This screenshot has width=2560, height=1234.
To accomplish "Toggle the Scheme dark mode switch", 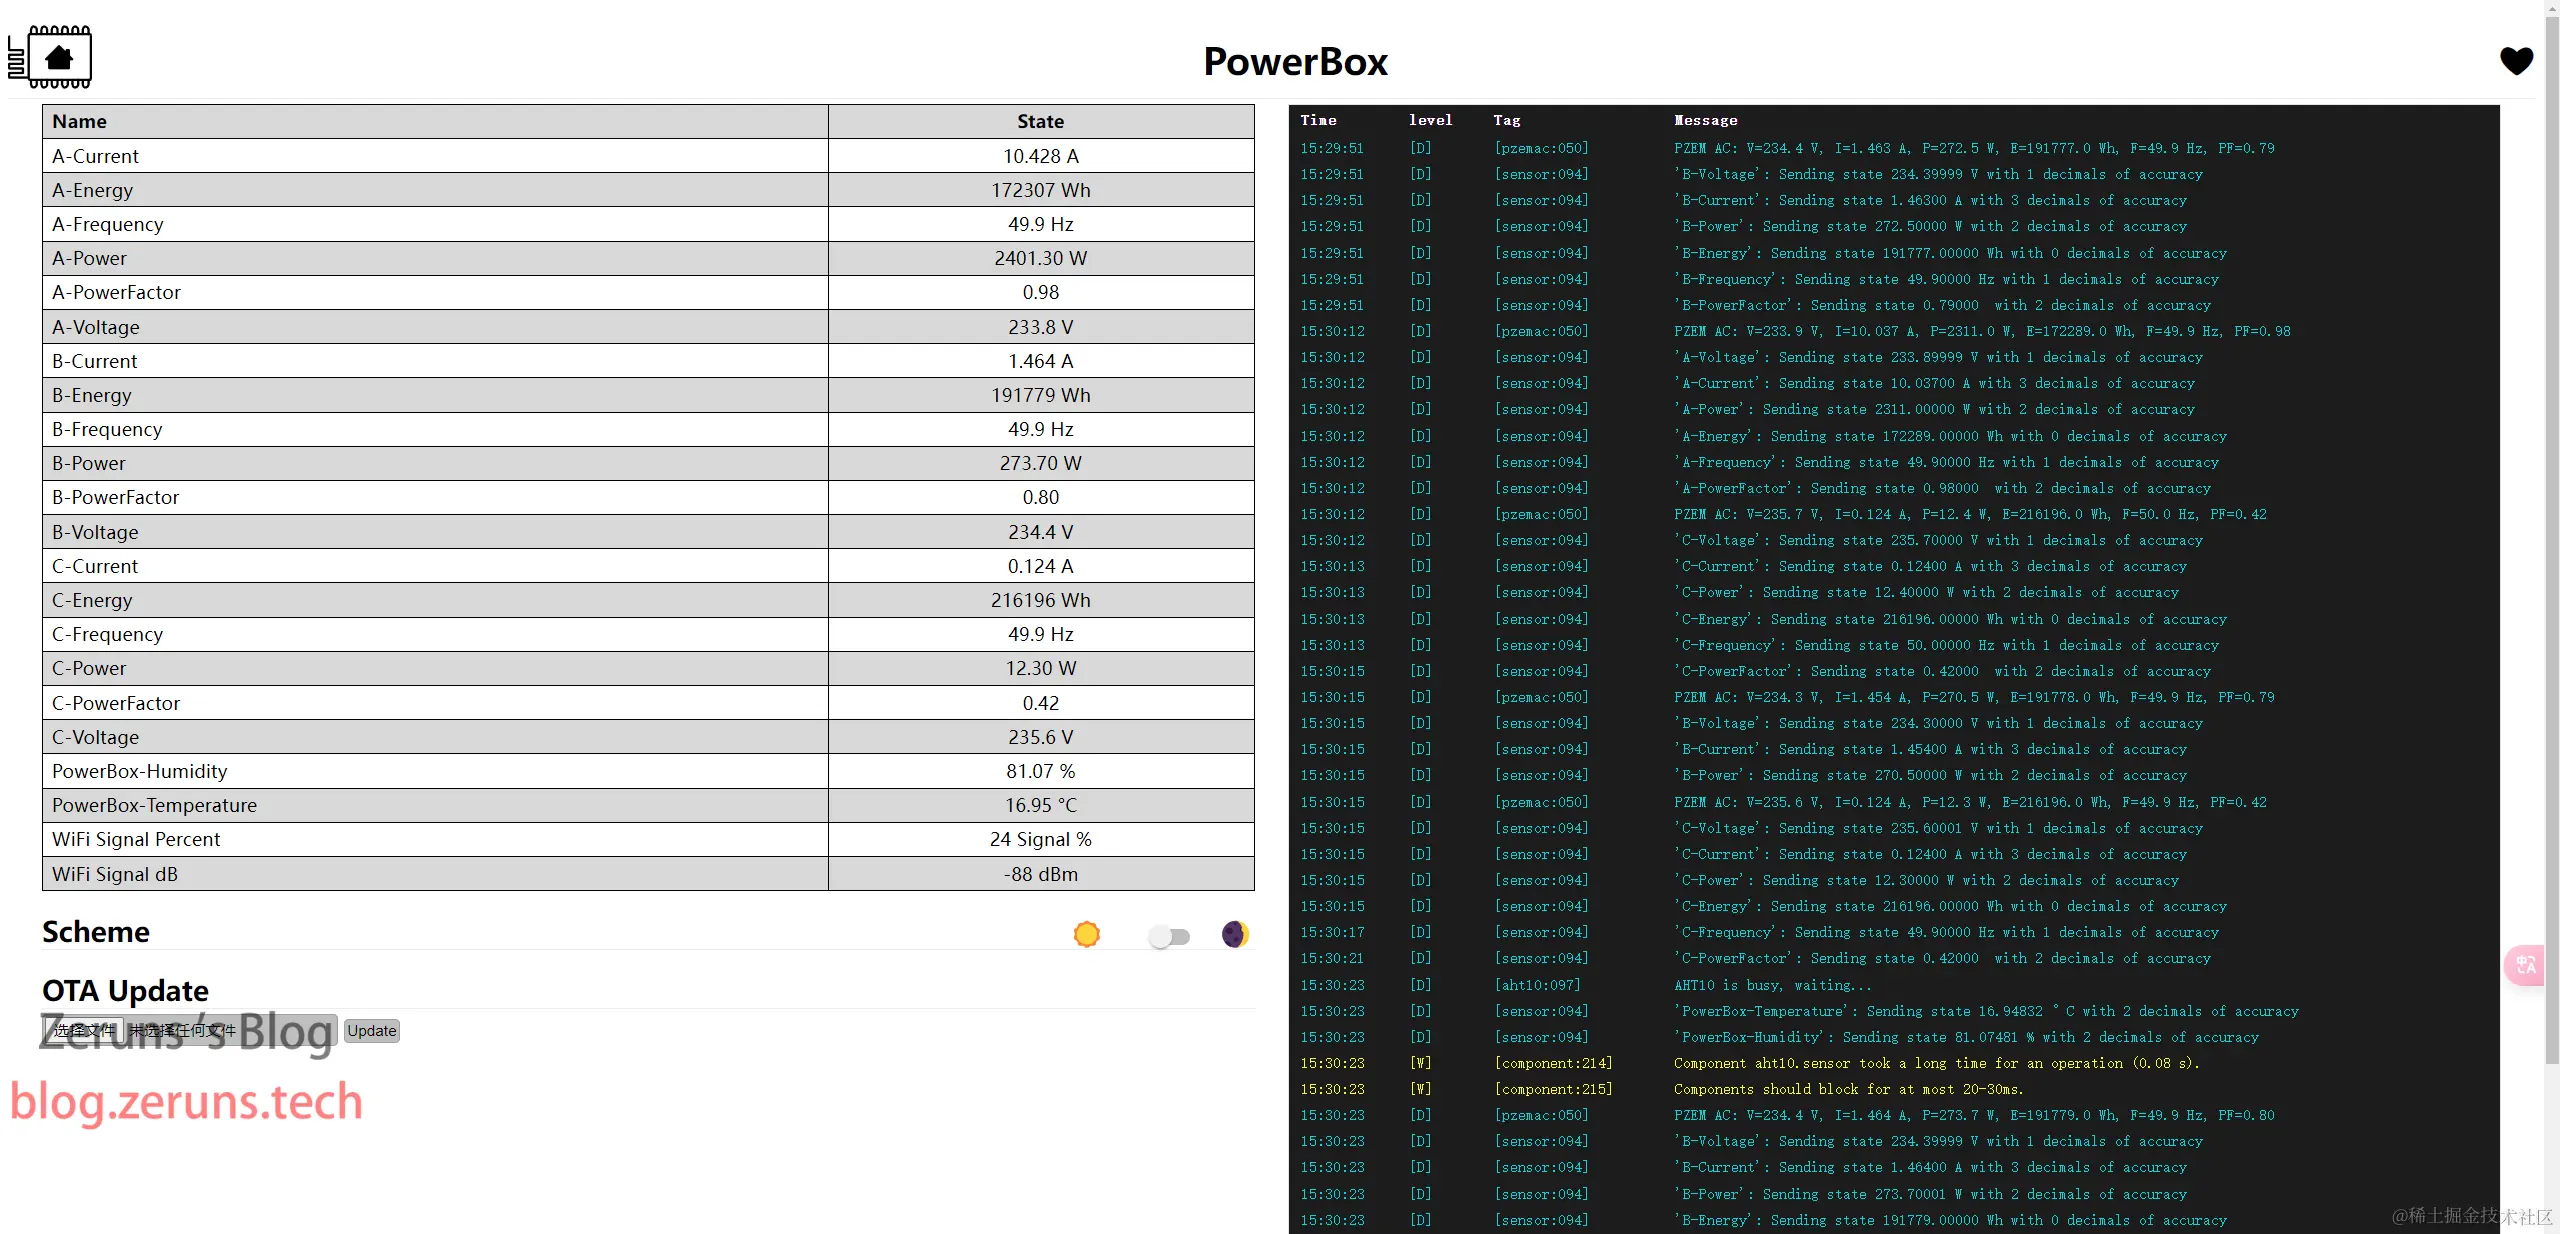I will (1169, 937).
